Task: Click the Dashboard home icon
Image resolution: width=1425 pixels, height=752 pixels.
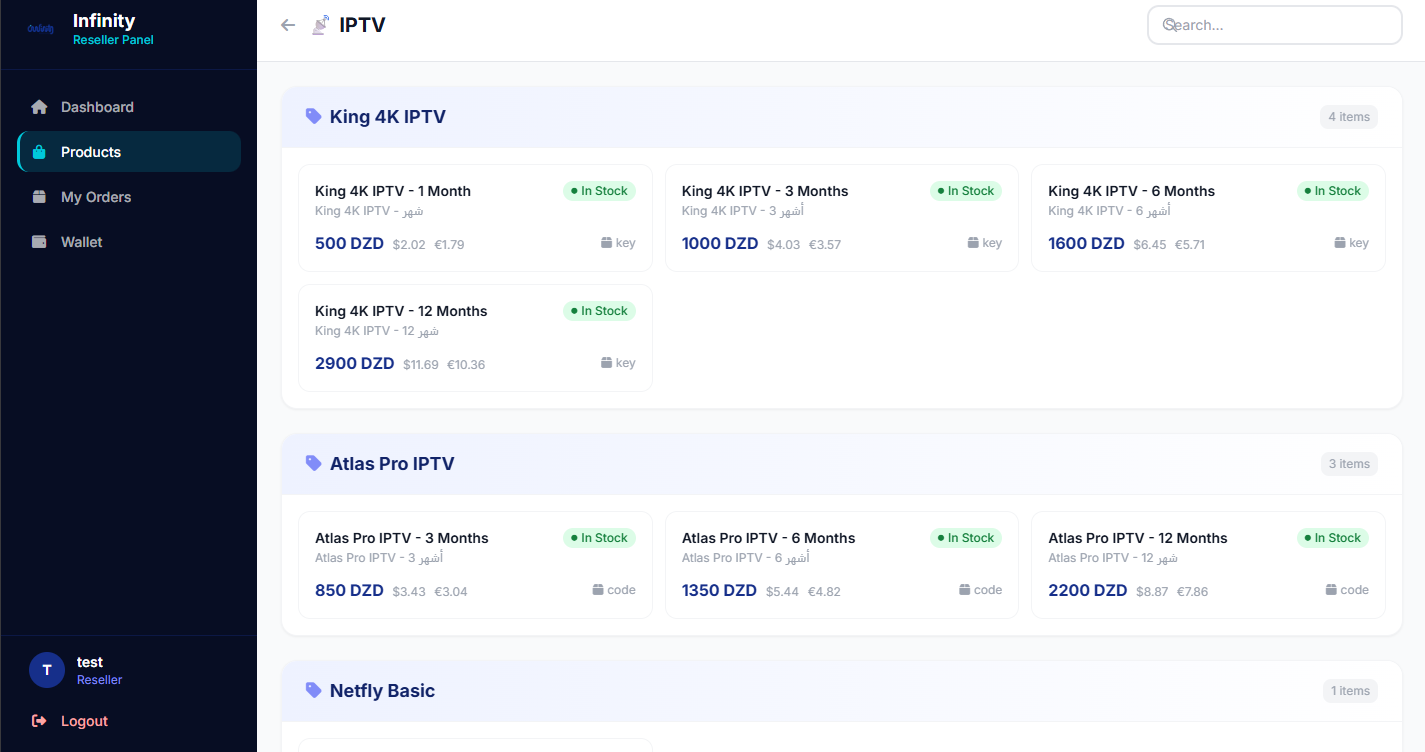Action: tap(39, 107)
